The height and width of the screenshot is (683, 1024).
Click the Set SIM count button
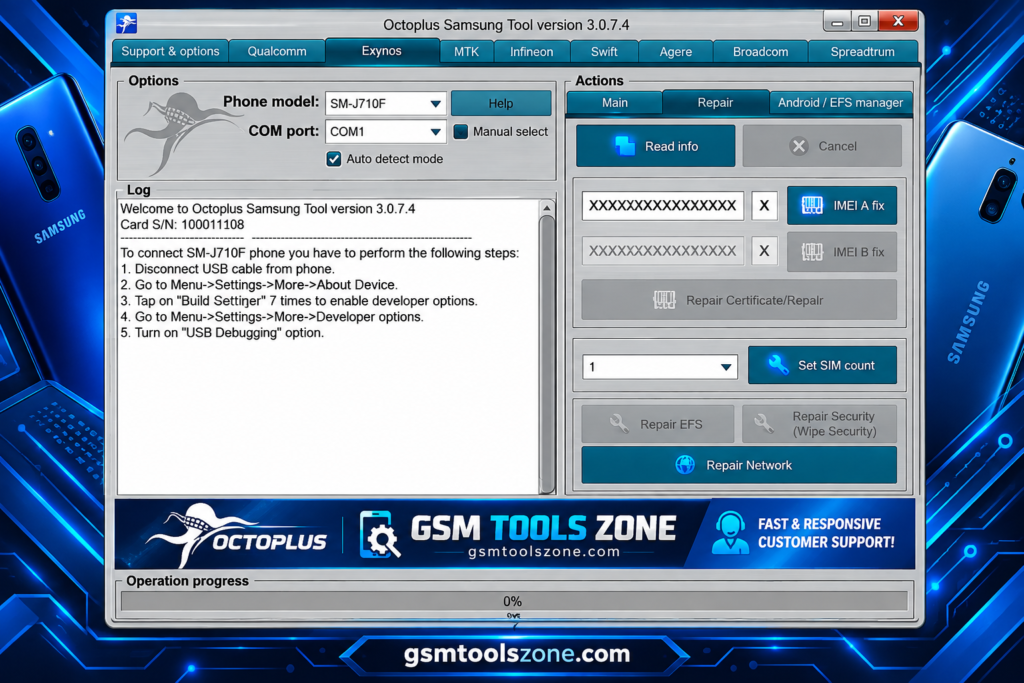[822, 366]
